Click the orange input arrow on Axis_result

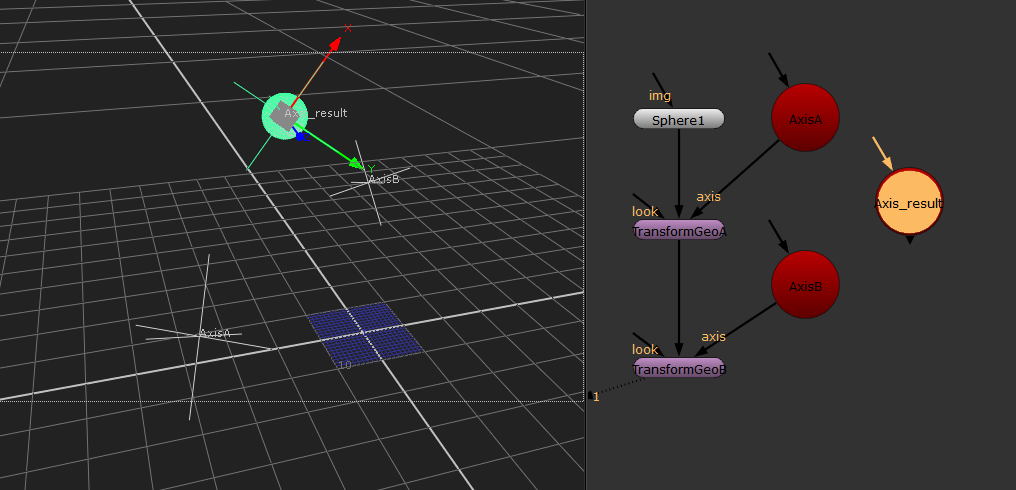[881, 153]
